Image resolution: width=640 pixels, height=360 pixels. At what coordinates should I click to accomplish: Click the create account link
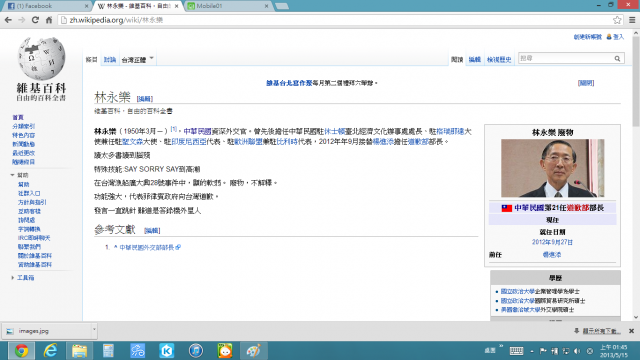coord(587,37)
